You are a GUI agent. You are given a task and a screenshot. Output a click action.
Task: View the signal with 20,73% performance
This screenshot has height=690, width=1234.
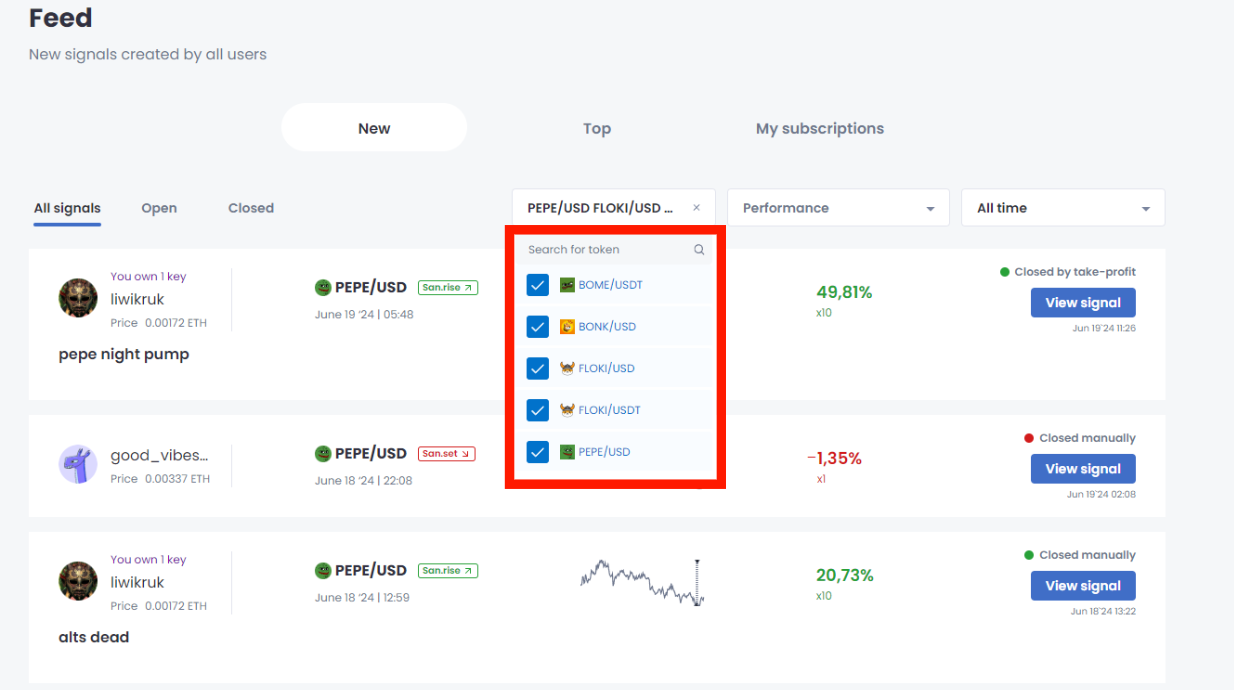pyautogui.click(x=1083, y=586)
